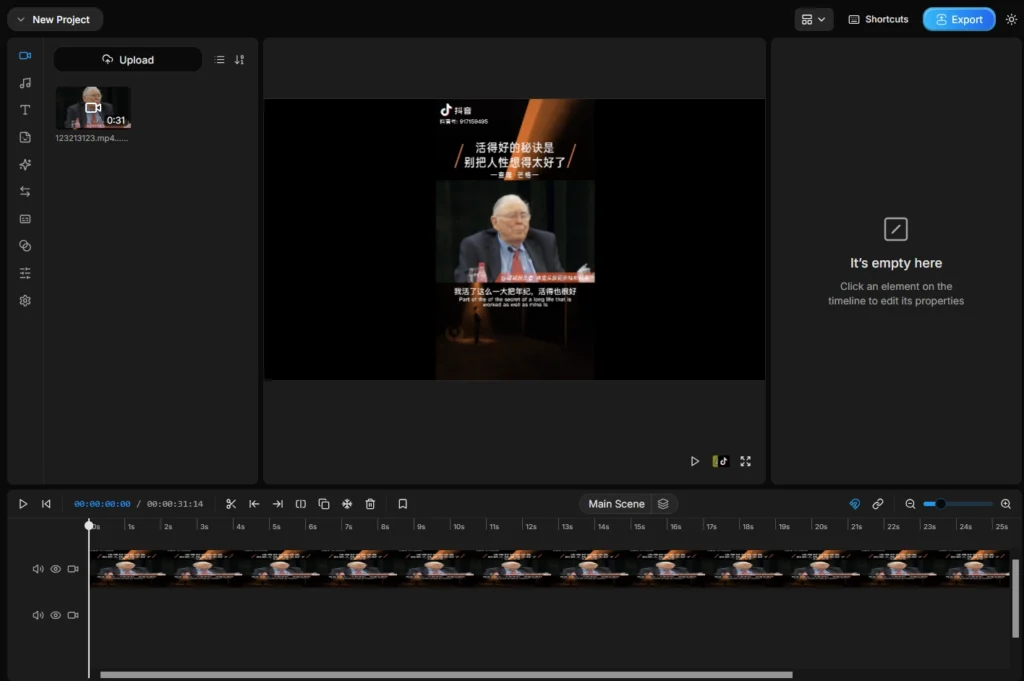Expand the New Project dropdown
1024x681 pixels.
click(54, 19)
